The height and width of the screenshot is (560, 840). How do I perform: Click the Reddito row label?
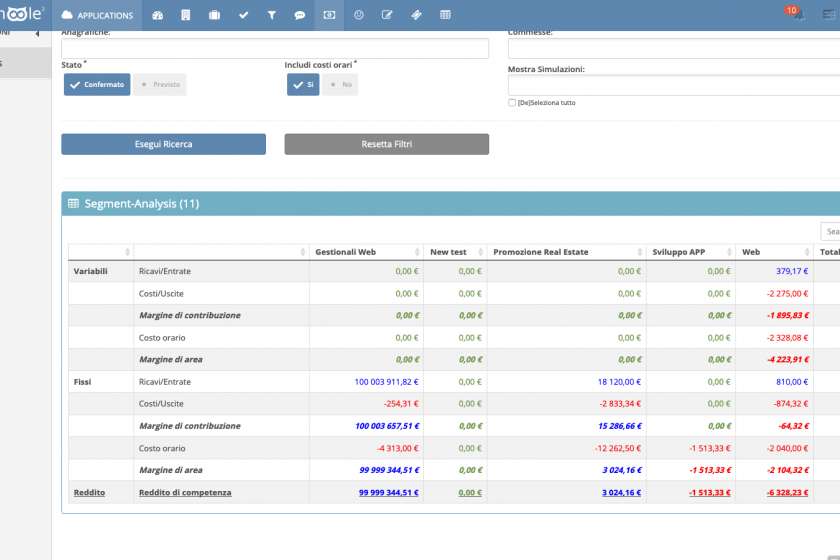click(x=89, y=492)
